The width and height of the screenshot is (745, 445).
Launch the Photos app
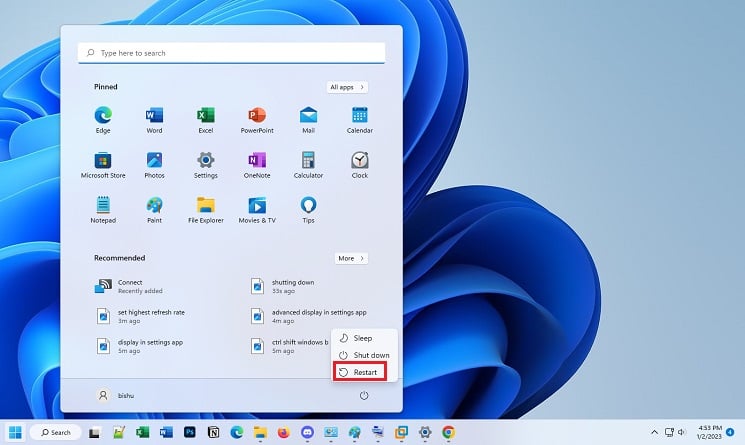click(x=154, y=165)
